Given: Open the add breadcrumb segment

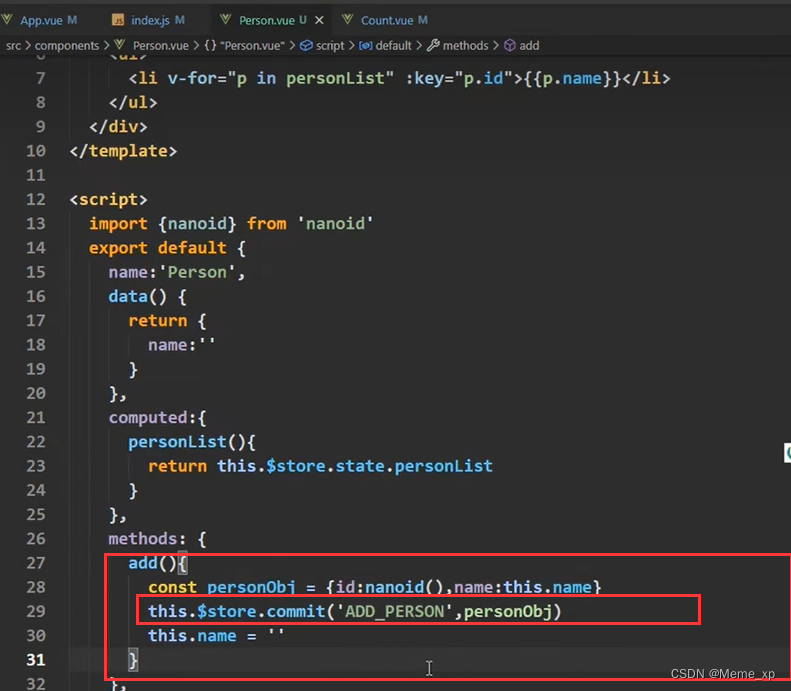Looking at the screenshot, I should 529,46.
